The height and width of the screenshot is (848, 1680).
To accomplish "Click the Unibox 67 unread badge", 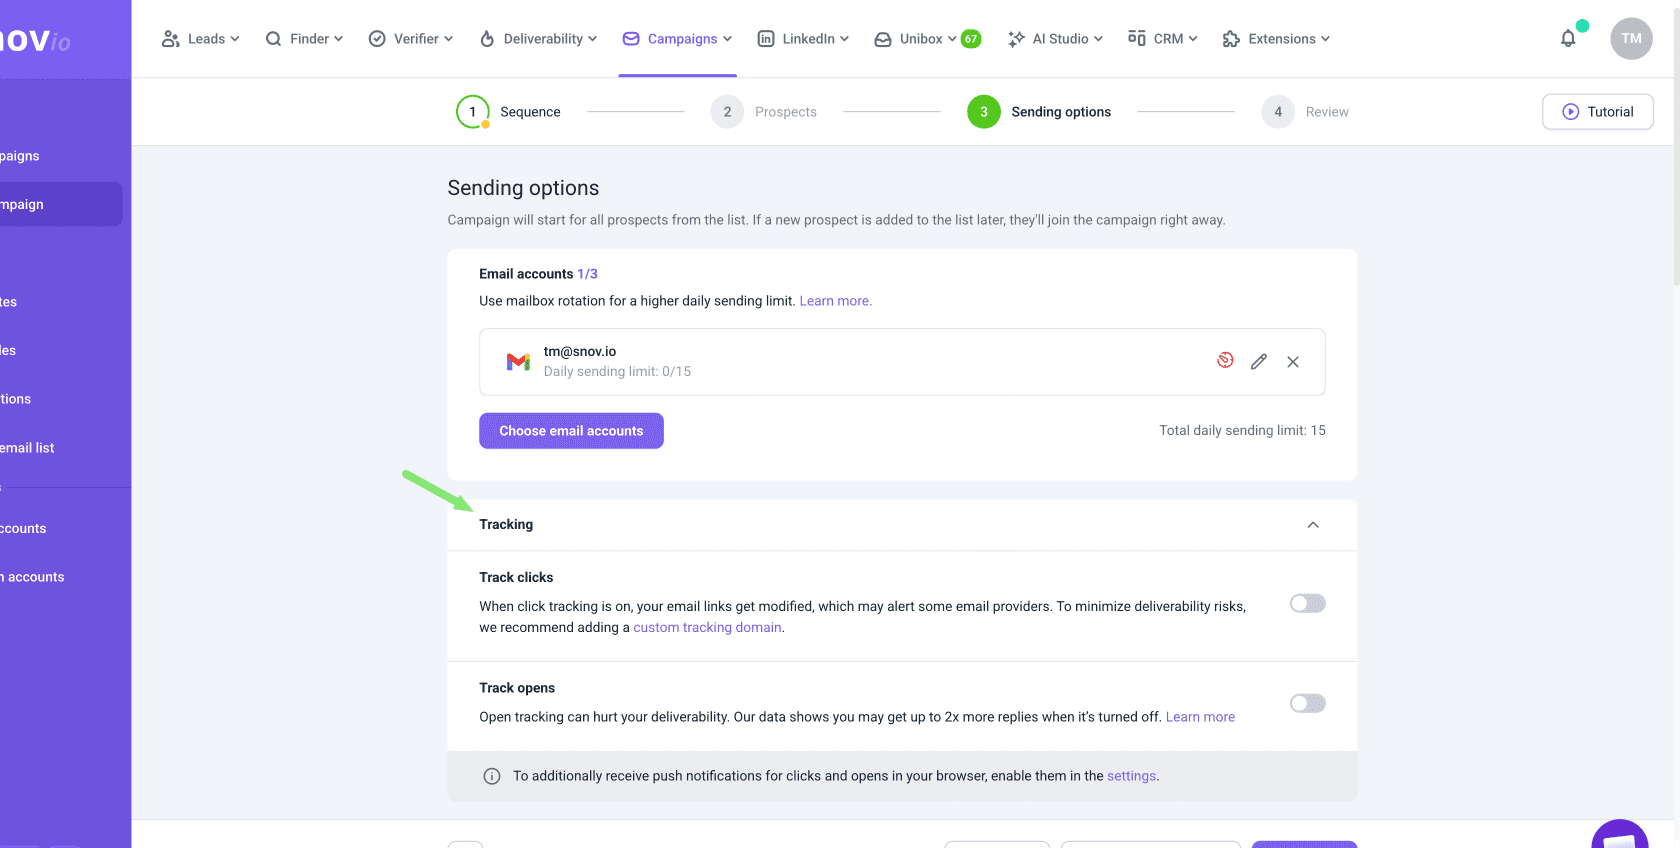I will (970, 39).
